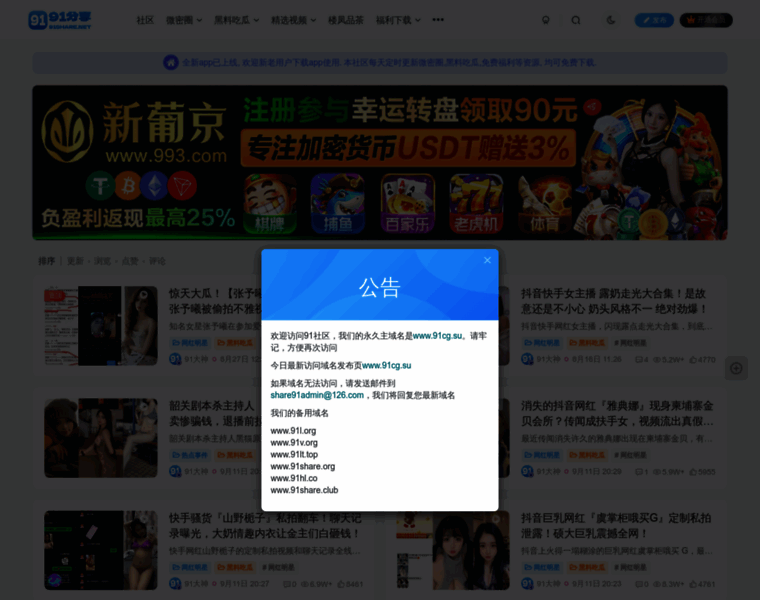Click 网红明星 tag under 惊天大瓜 post

tap(190, 343)
